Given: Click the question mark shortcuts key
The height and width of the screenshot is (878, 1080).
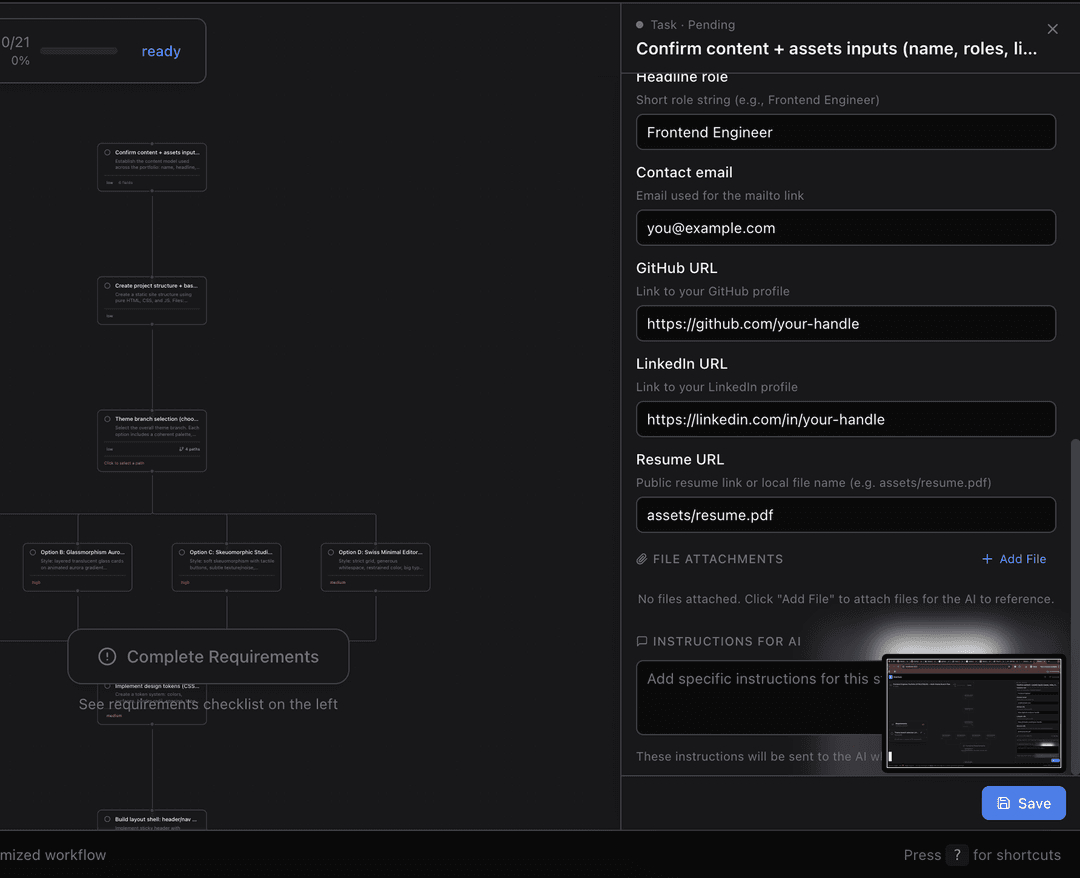Looking at the screenshot, I should [957, 855].
